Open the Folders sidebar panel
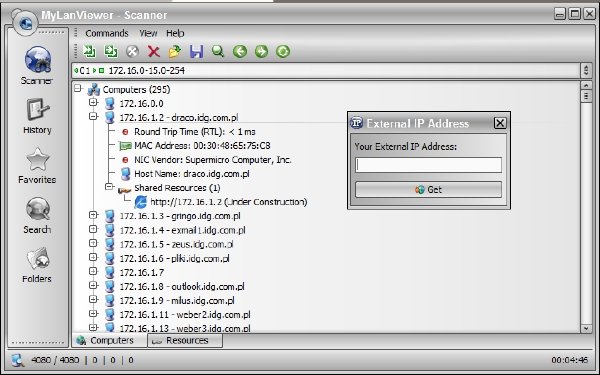Viewport: 600px width, 375px height. click(x=37, y=265)
